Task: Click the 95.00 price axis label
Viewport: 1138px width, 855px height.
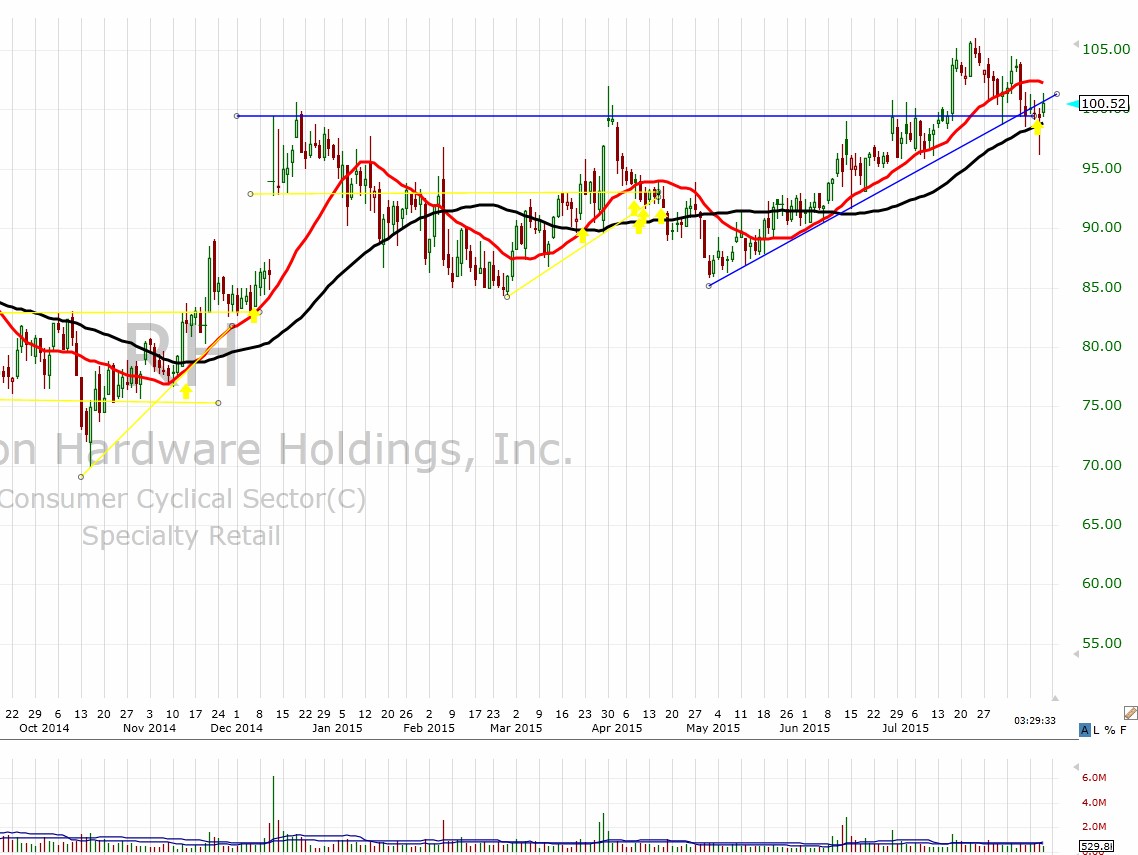Action: (1102, 168)
